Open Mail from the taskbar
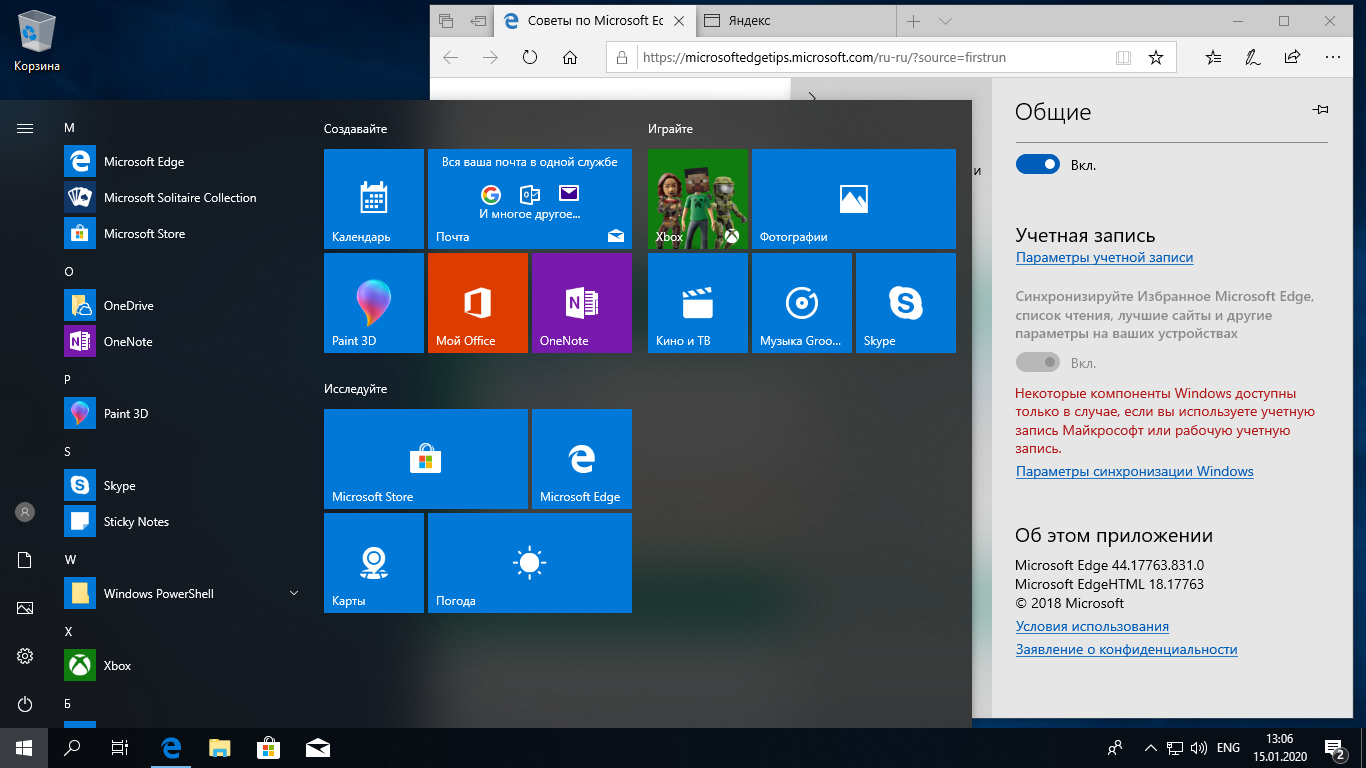Viewport: 1366px width, 768px height. click(x=318, y=748)
